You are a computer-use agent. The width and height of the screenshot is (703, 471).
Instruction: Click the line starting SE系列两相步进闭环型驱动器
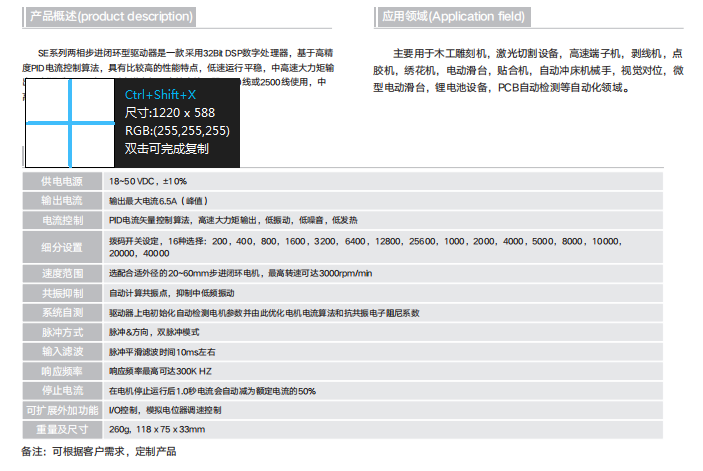(x=185, y=53)
